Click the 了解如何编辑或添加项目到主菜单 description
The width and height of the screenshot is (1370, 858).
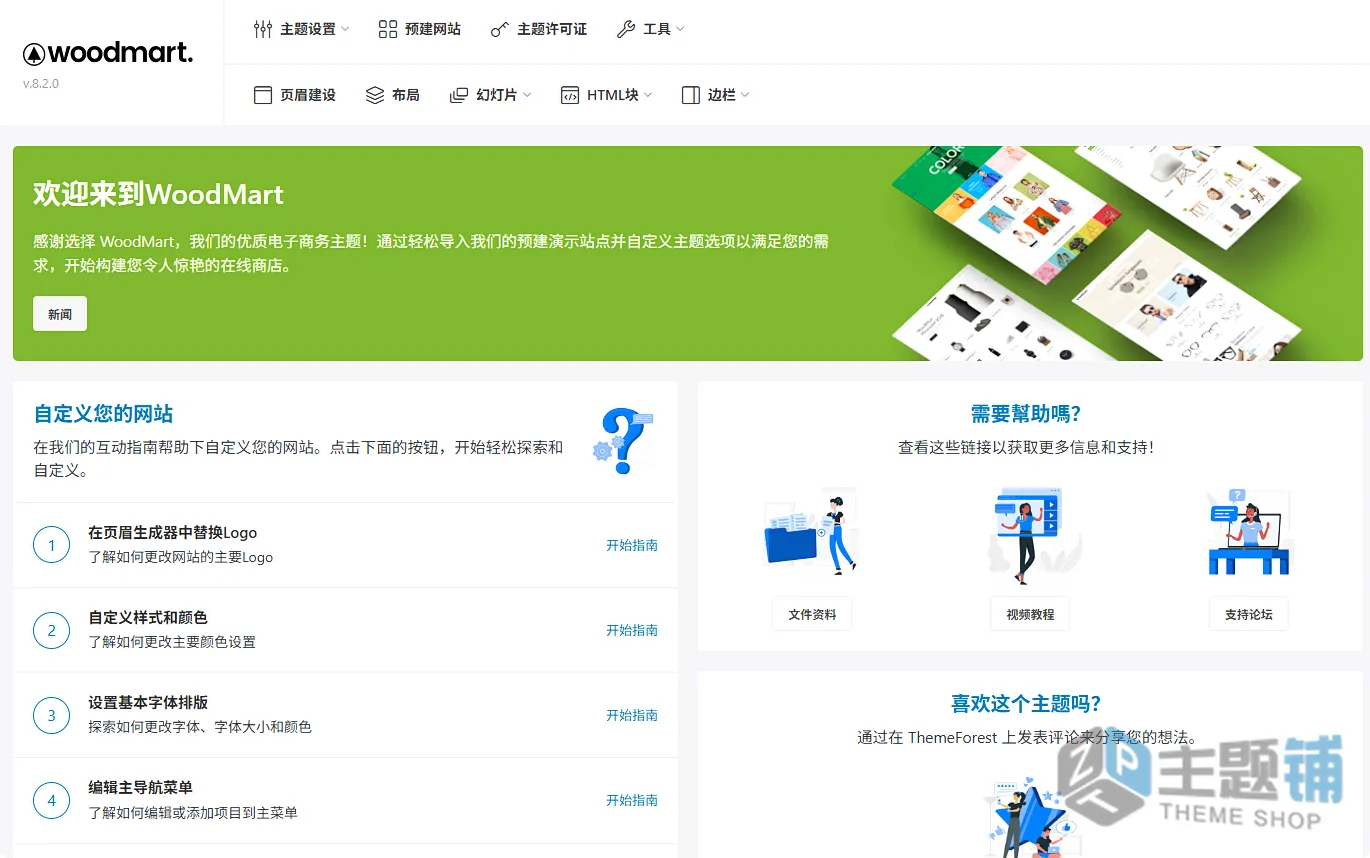[193, 813]
